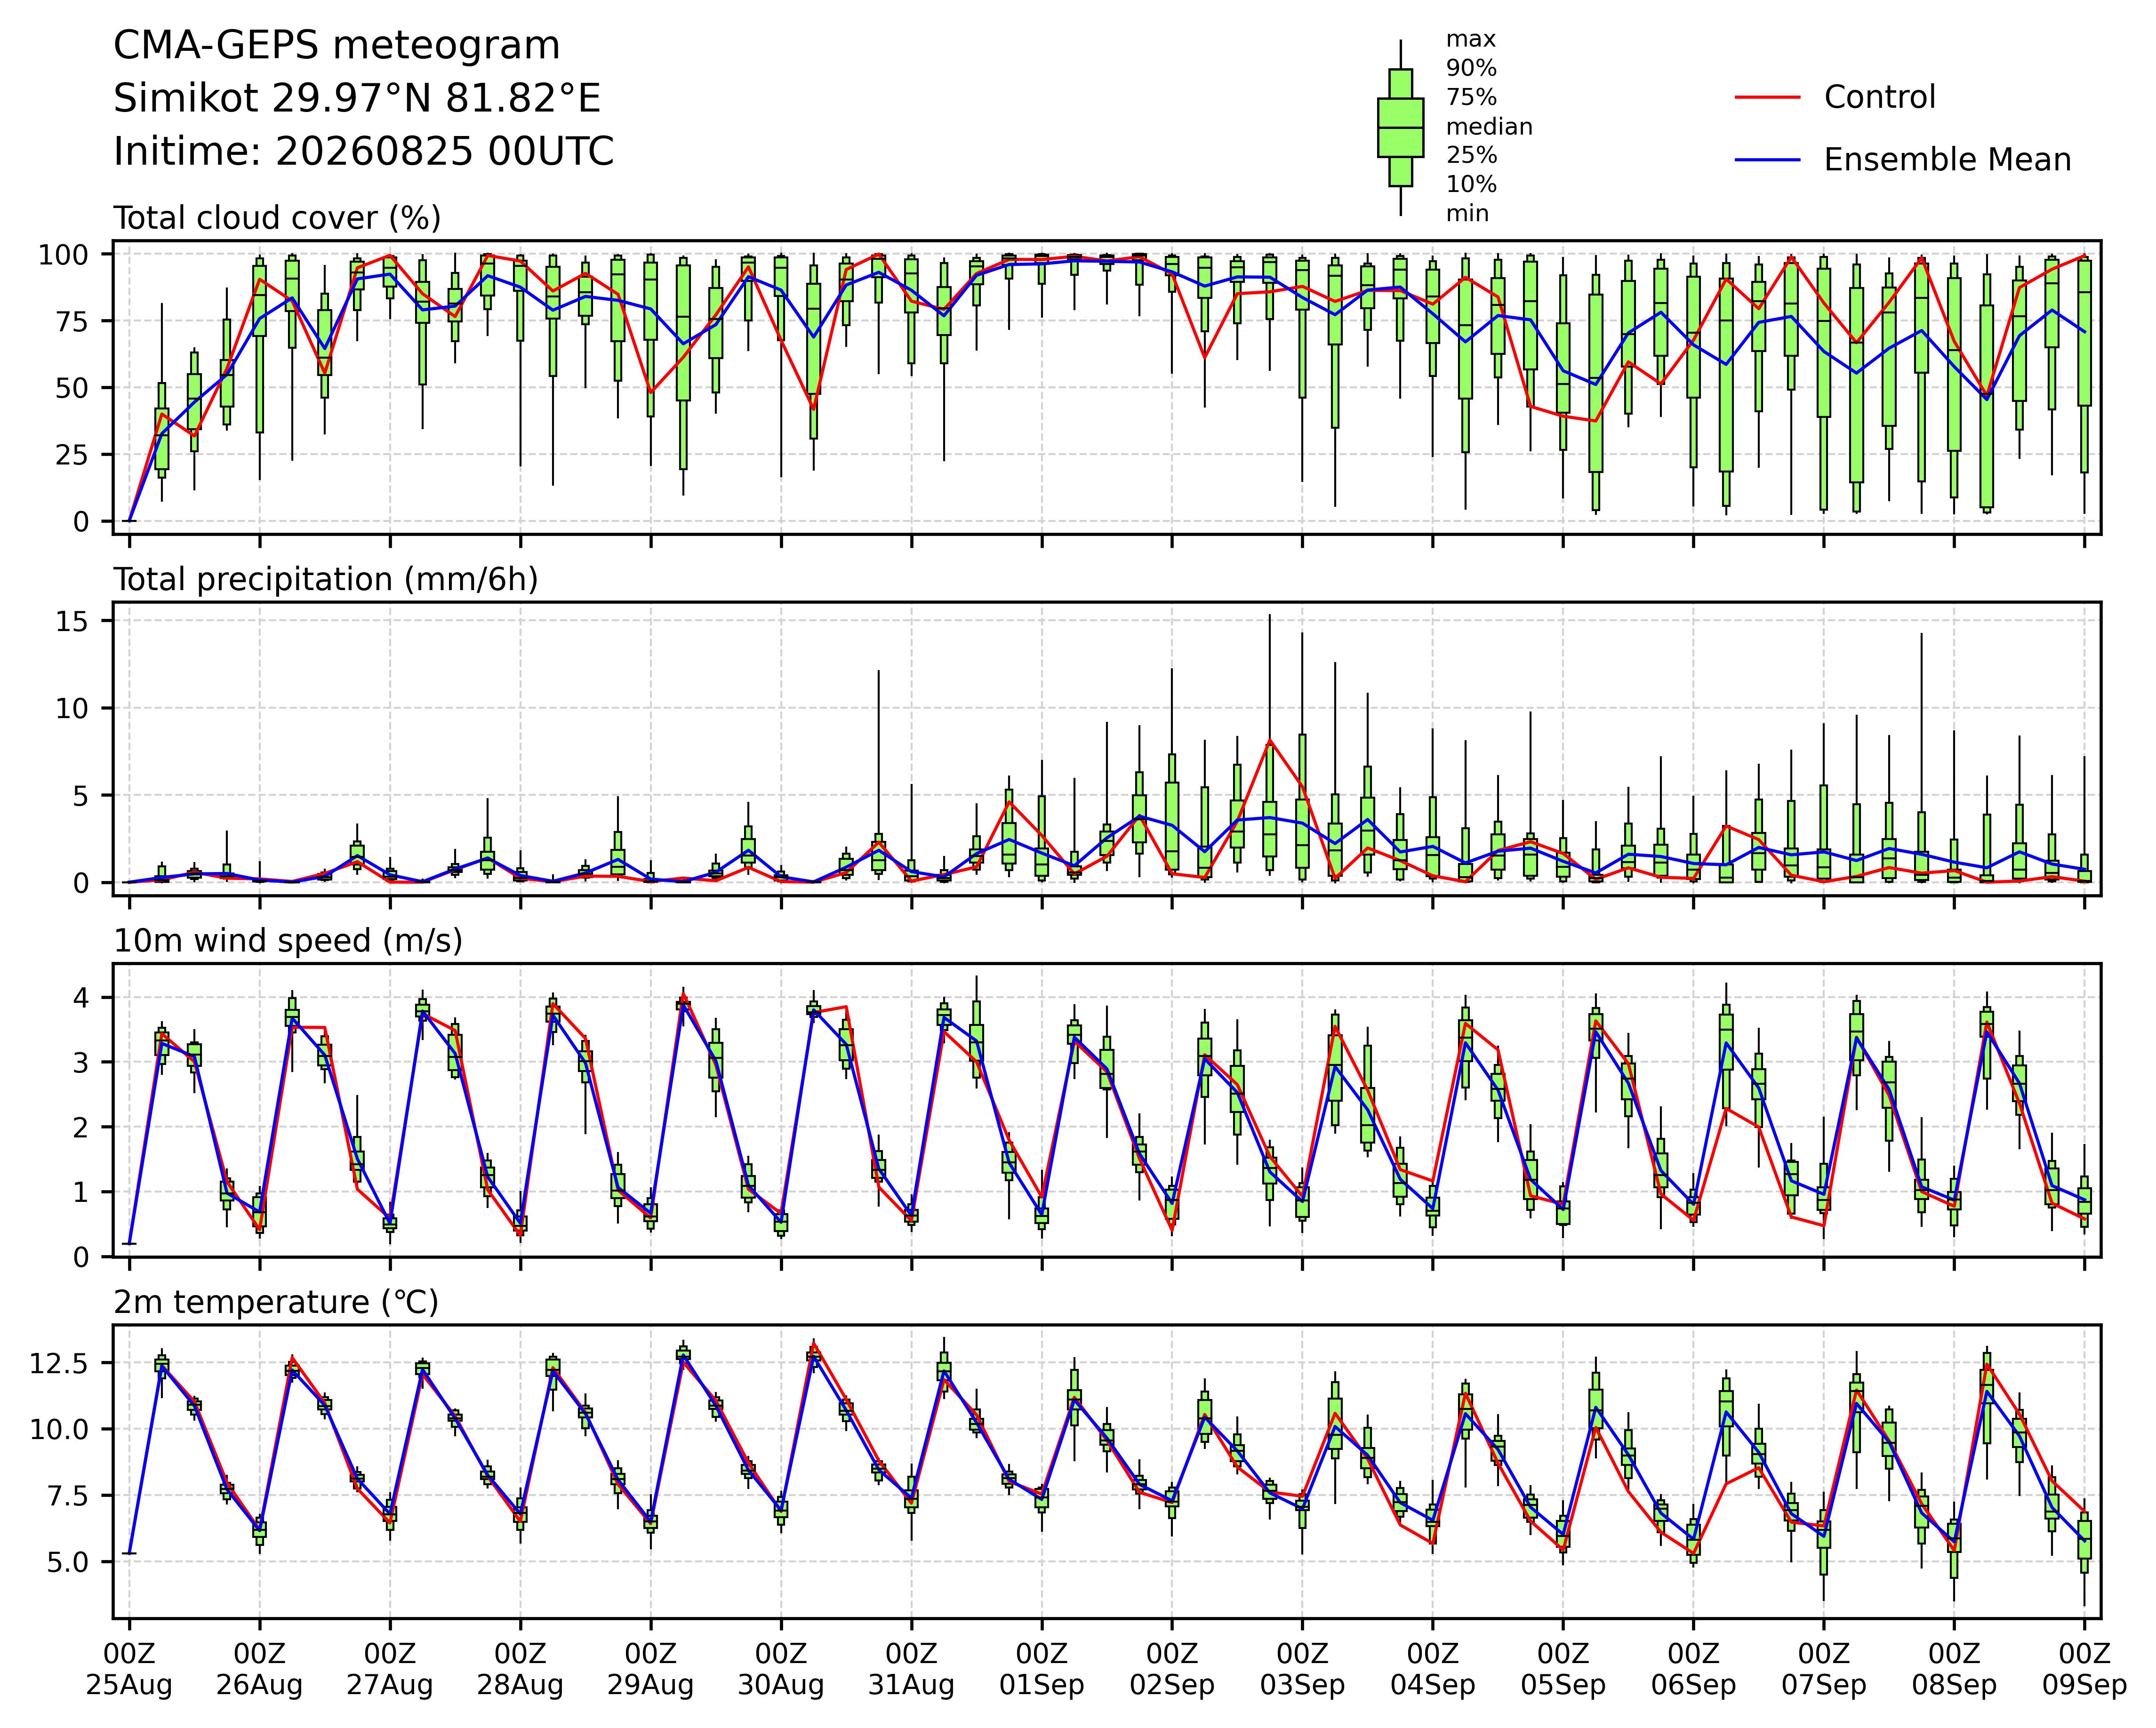Select the Ensemble Mean legend label
This screenshot has height=1728, width=2156.
click(x=1947, y=160)
